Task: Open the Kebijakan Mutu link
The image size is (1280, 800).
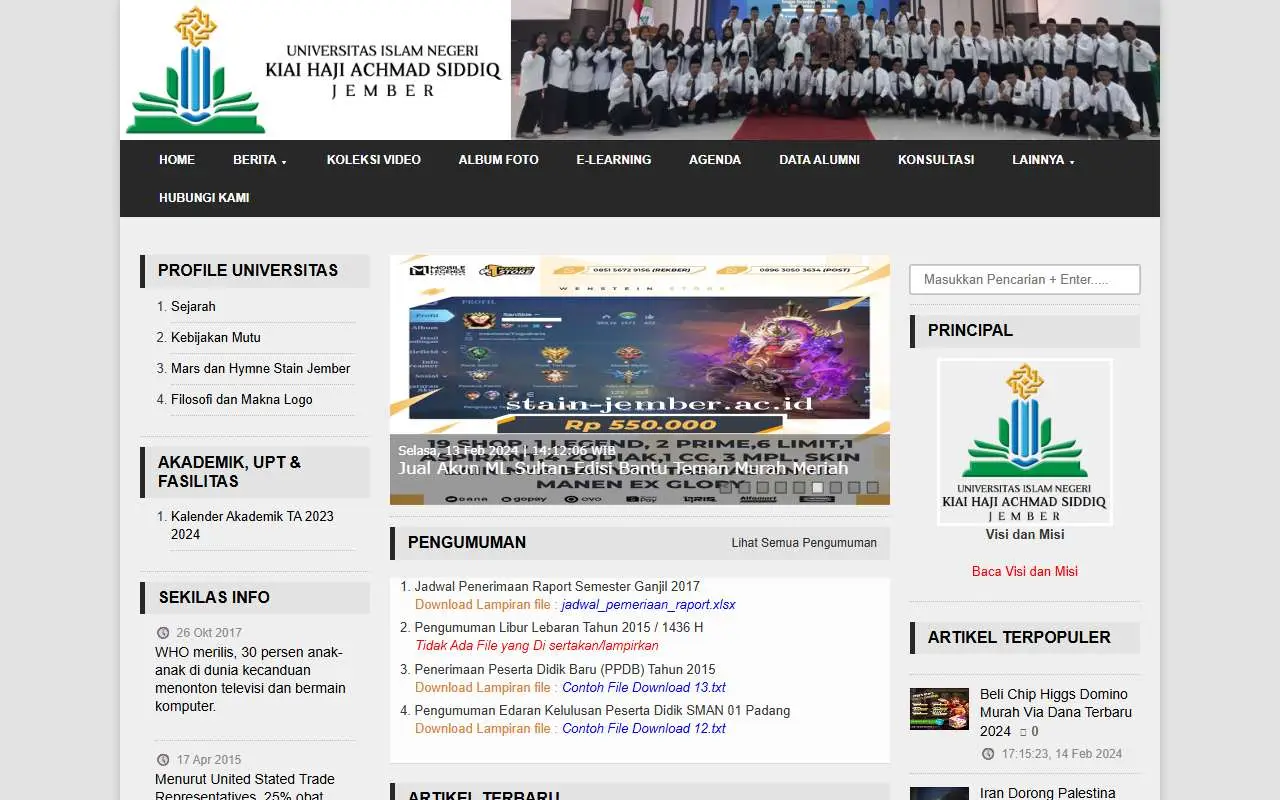Action: 216,338
